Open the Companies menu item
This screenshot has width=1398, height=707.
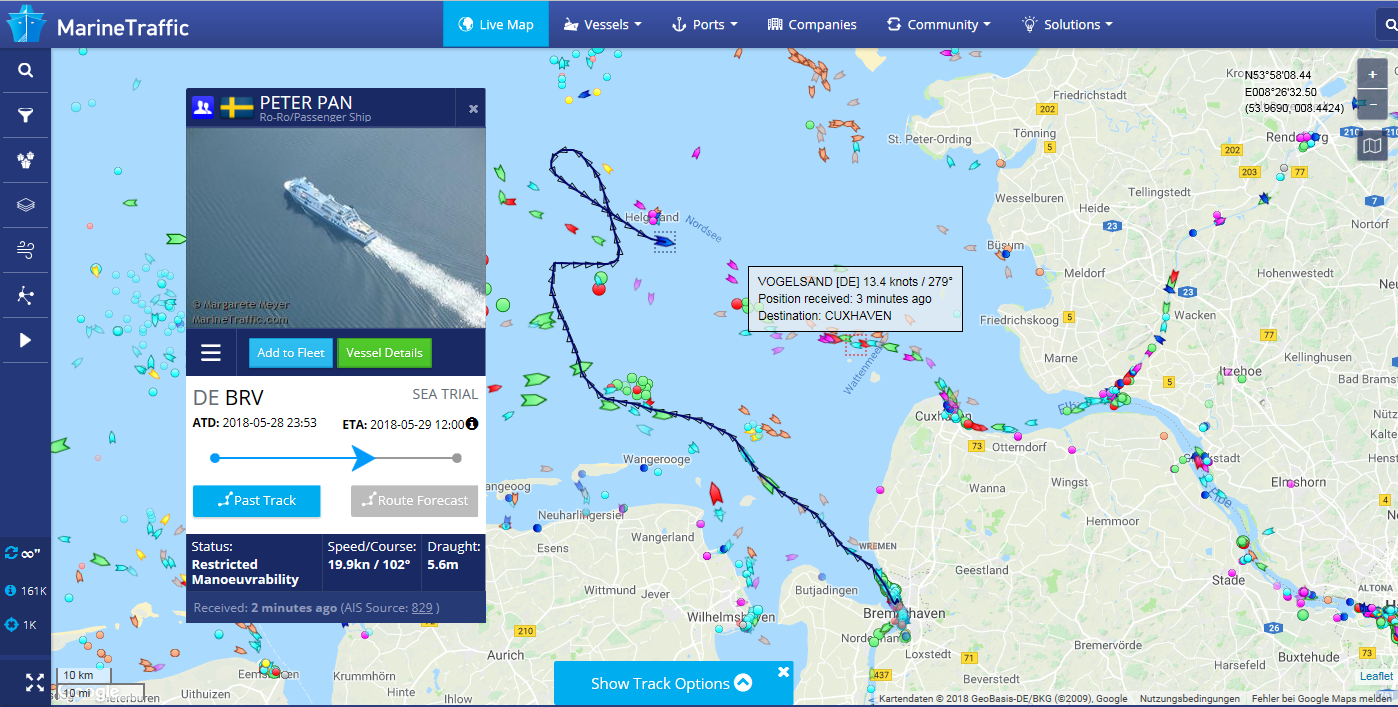[x=812, y=24]
